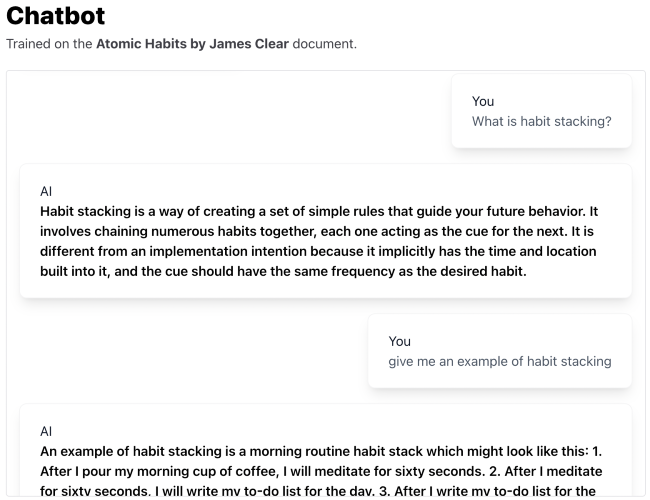
Task: Click the word "document" in the subtitle
Action: [322, 44]
